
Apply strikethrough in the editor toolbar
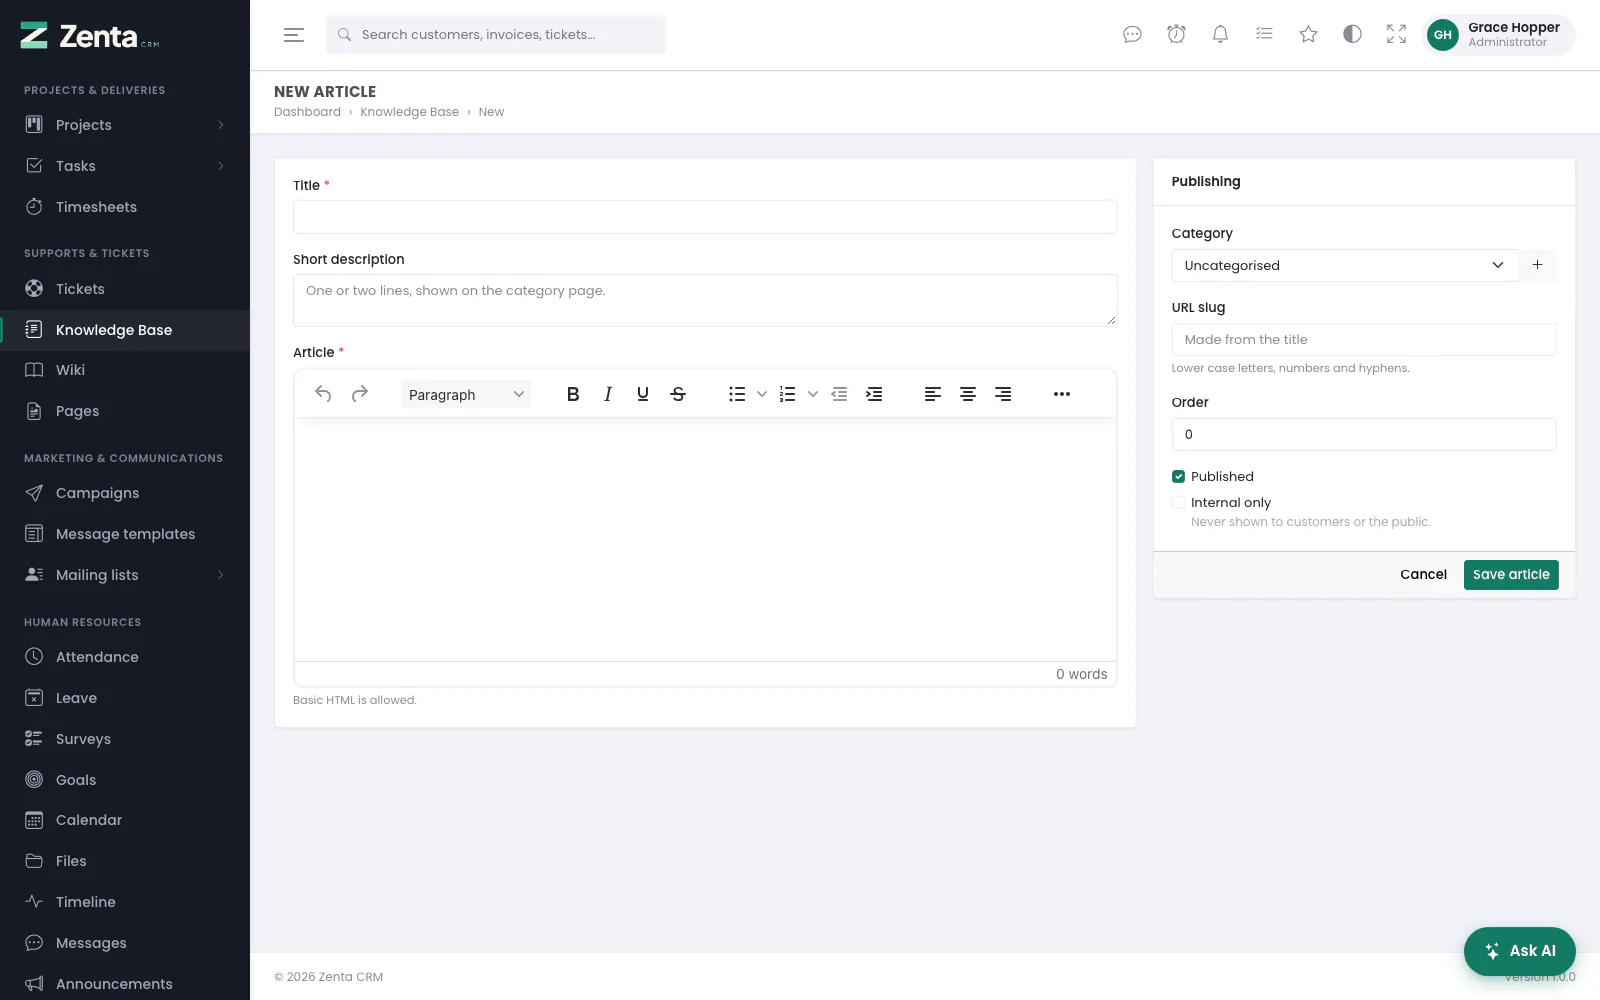click(x=678, y=394)
